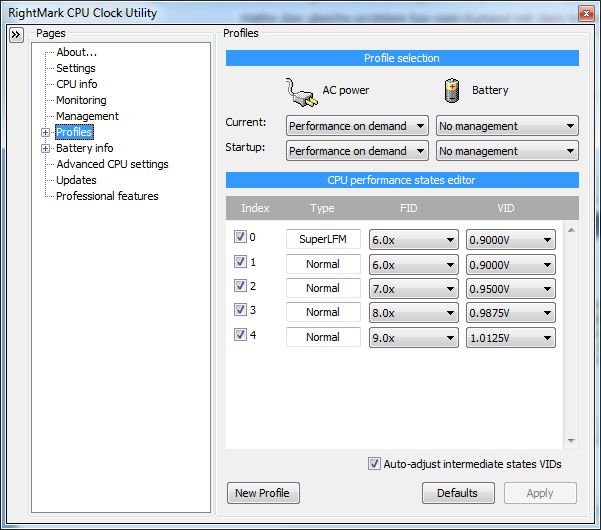Click the SuperLFM type field
The width and height of the screenshot is (601, 530).
(x=323, y=239)
